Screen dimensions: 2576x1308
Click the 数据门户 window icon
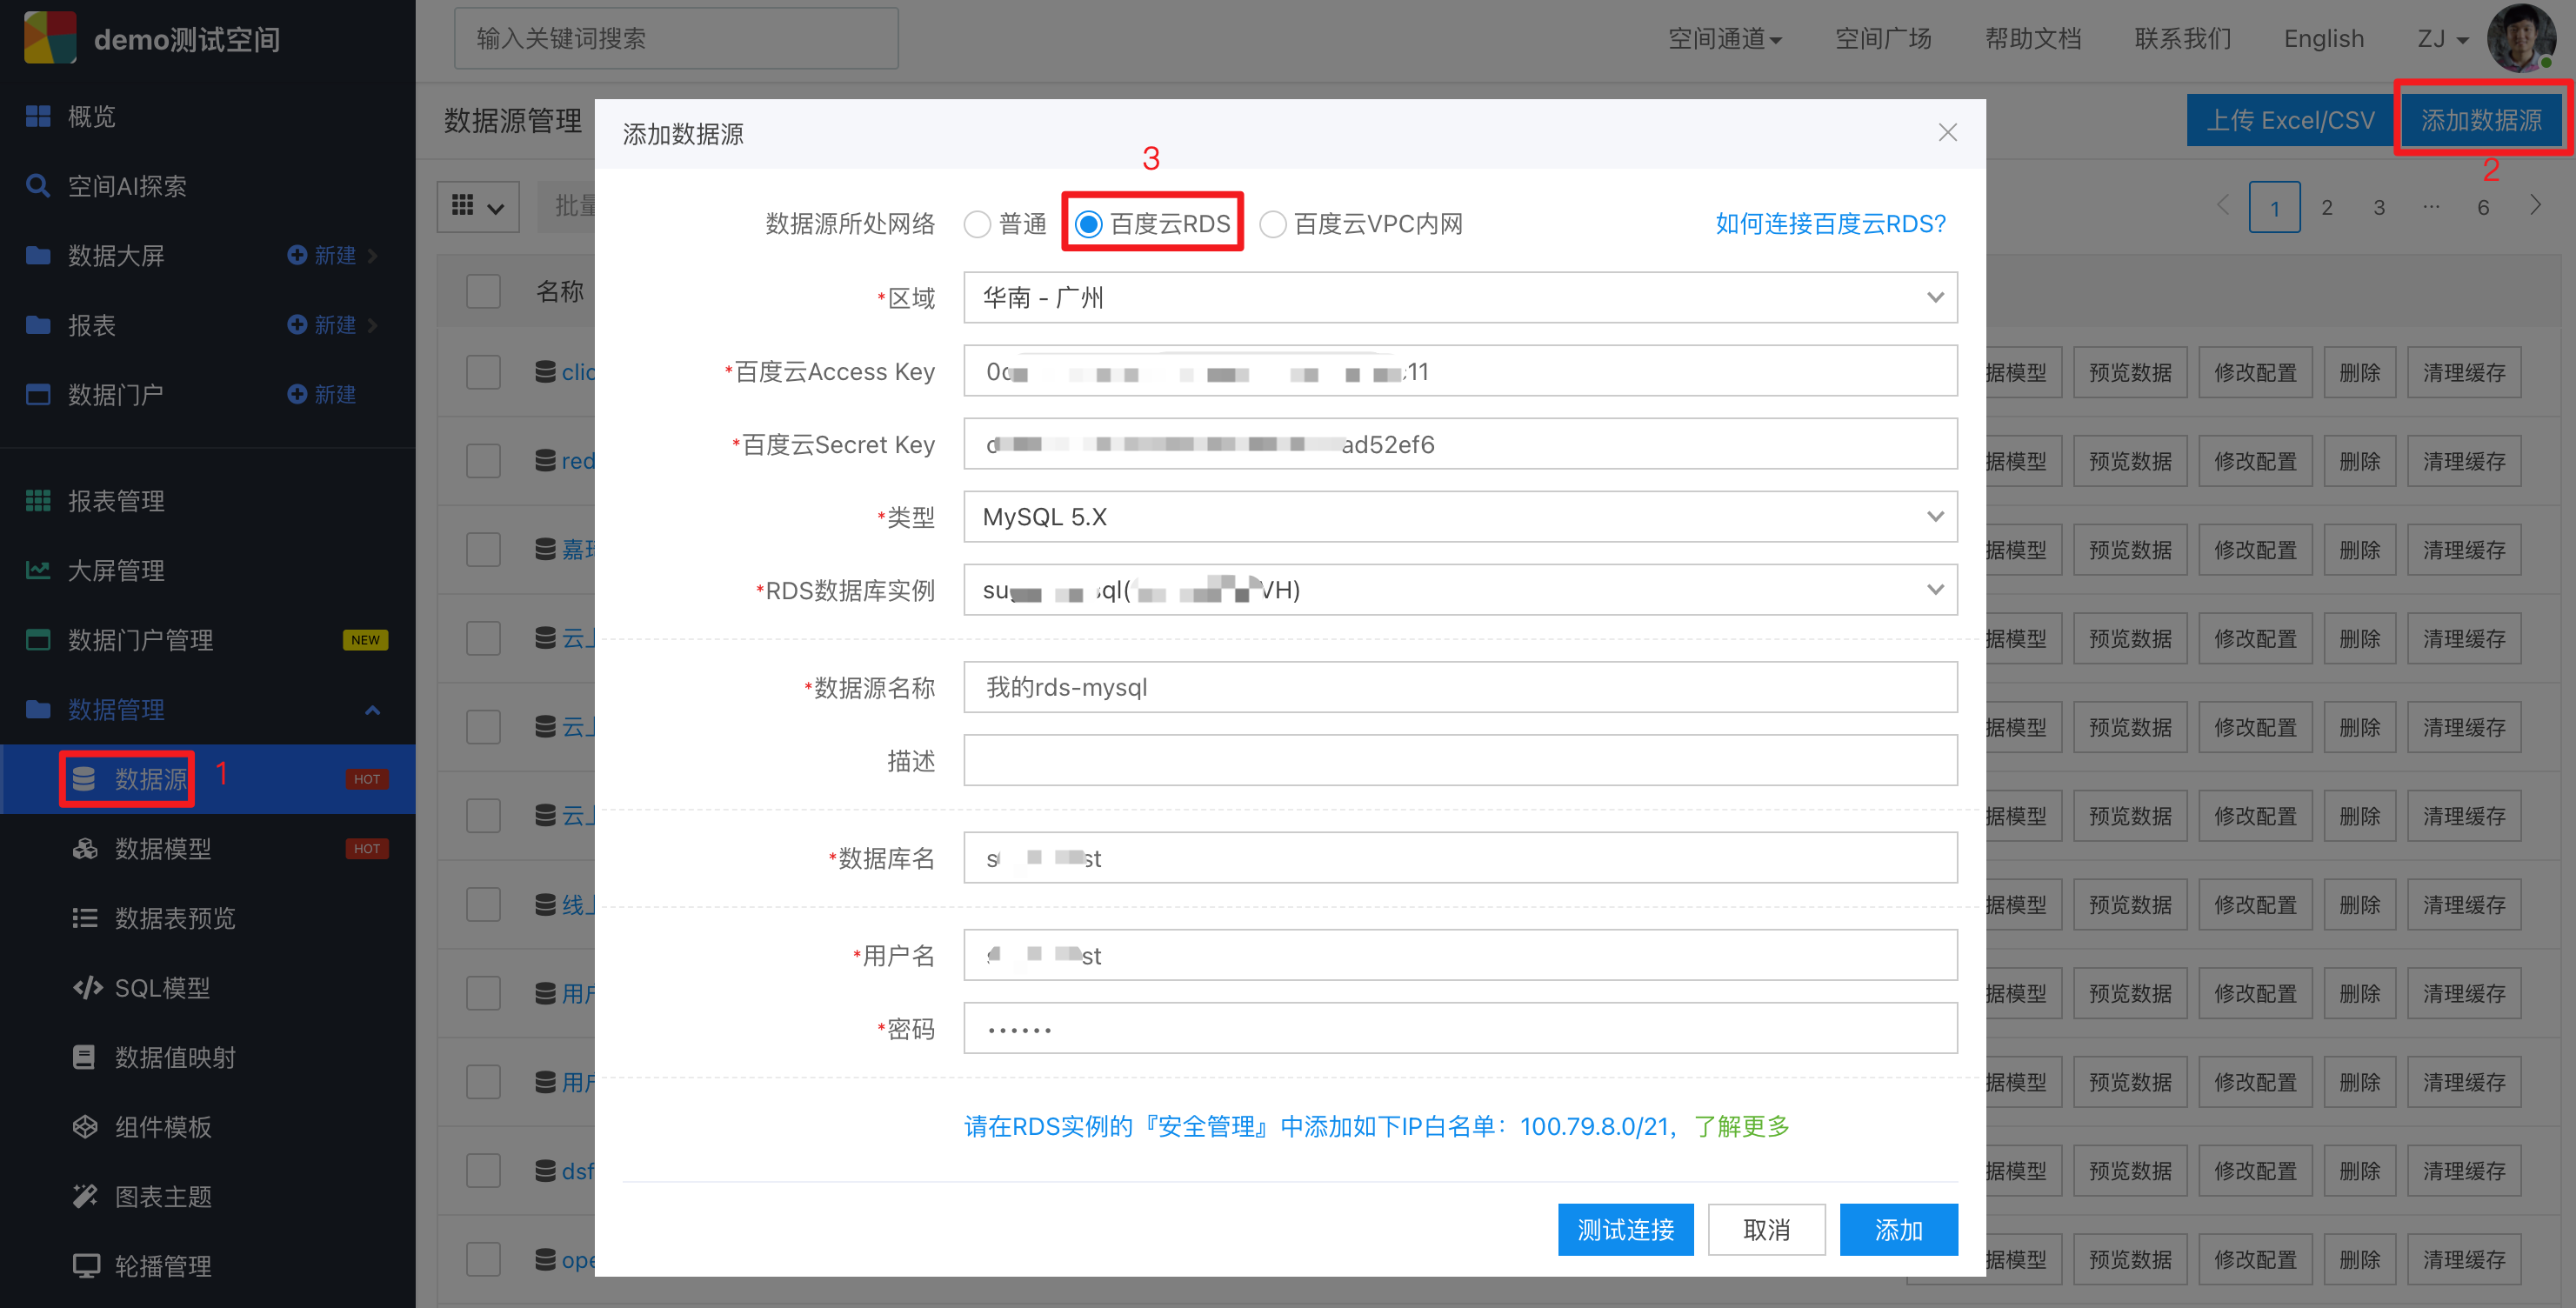[x=38, y=394]
